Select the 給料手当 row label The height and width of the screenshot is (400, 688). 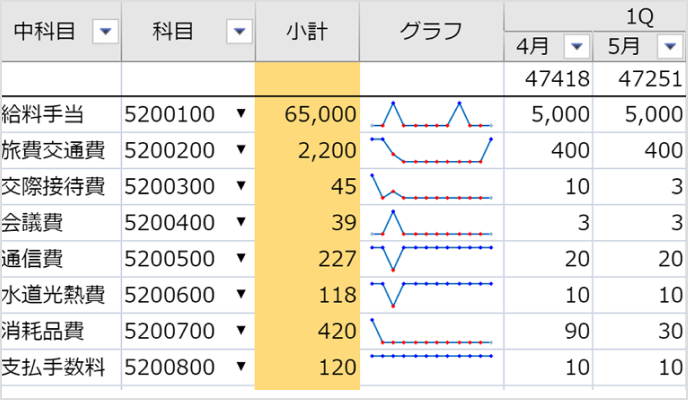pos(42,114)
